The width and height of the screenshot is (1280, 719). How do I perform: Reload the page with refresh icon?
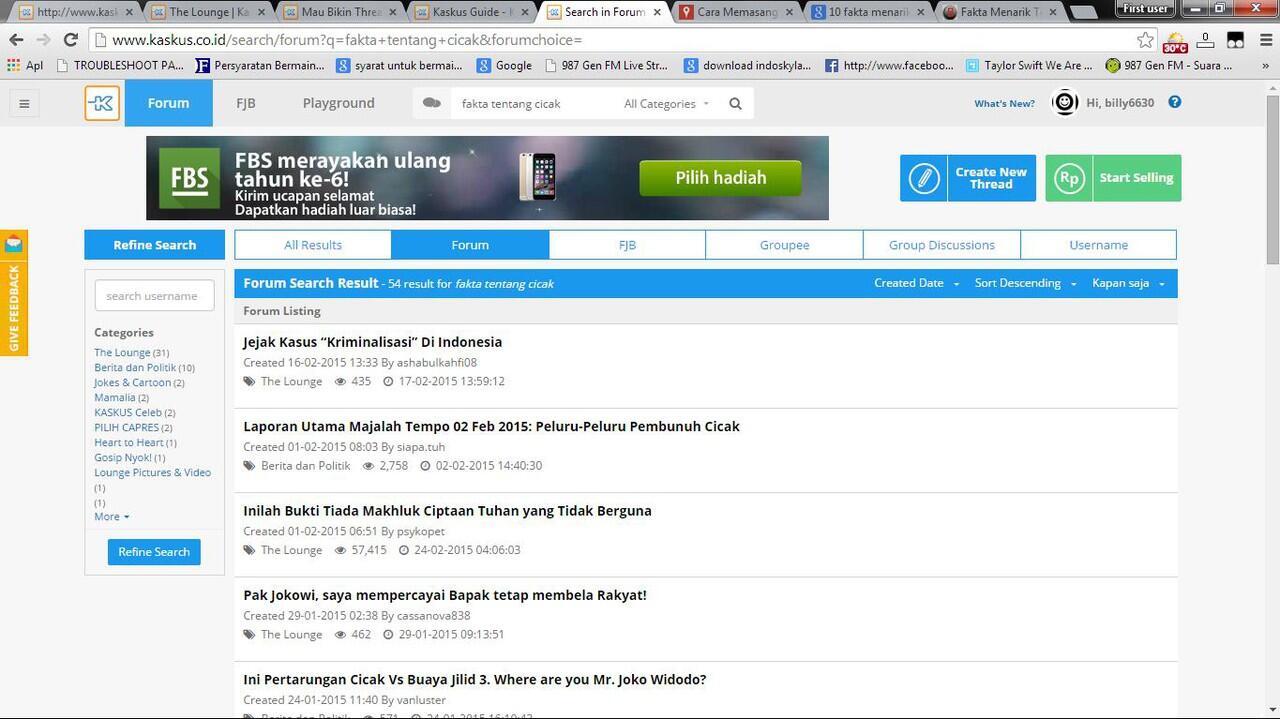pos(70,40)
